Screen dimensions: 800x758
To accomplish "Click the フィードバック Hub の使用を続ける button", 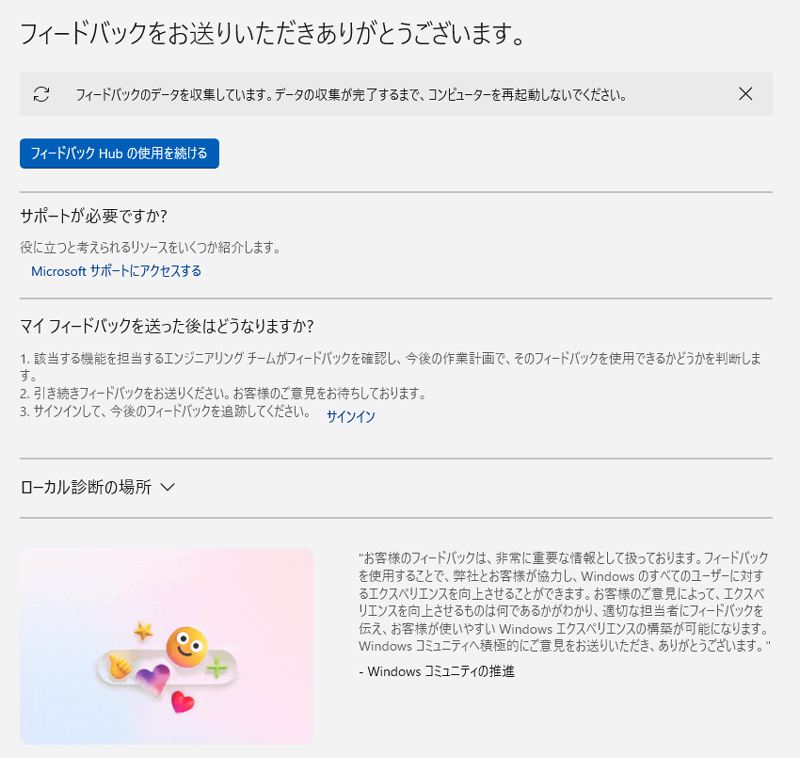I will click(119, 153).
